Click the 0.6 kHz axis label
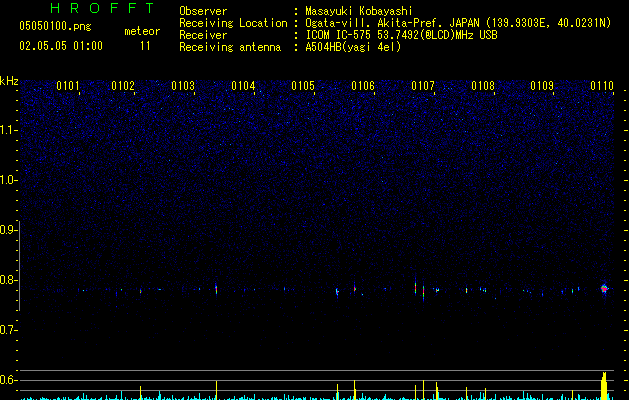 click(7, 380)
